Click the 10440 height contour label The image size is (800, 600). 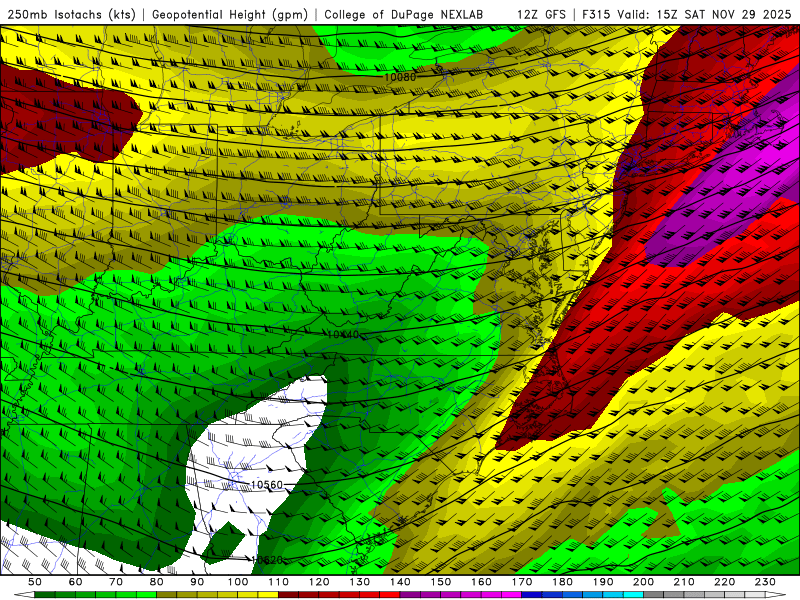click(x=343, y=335)
